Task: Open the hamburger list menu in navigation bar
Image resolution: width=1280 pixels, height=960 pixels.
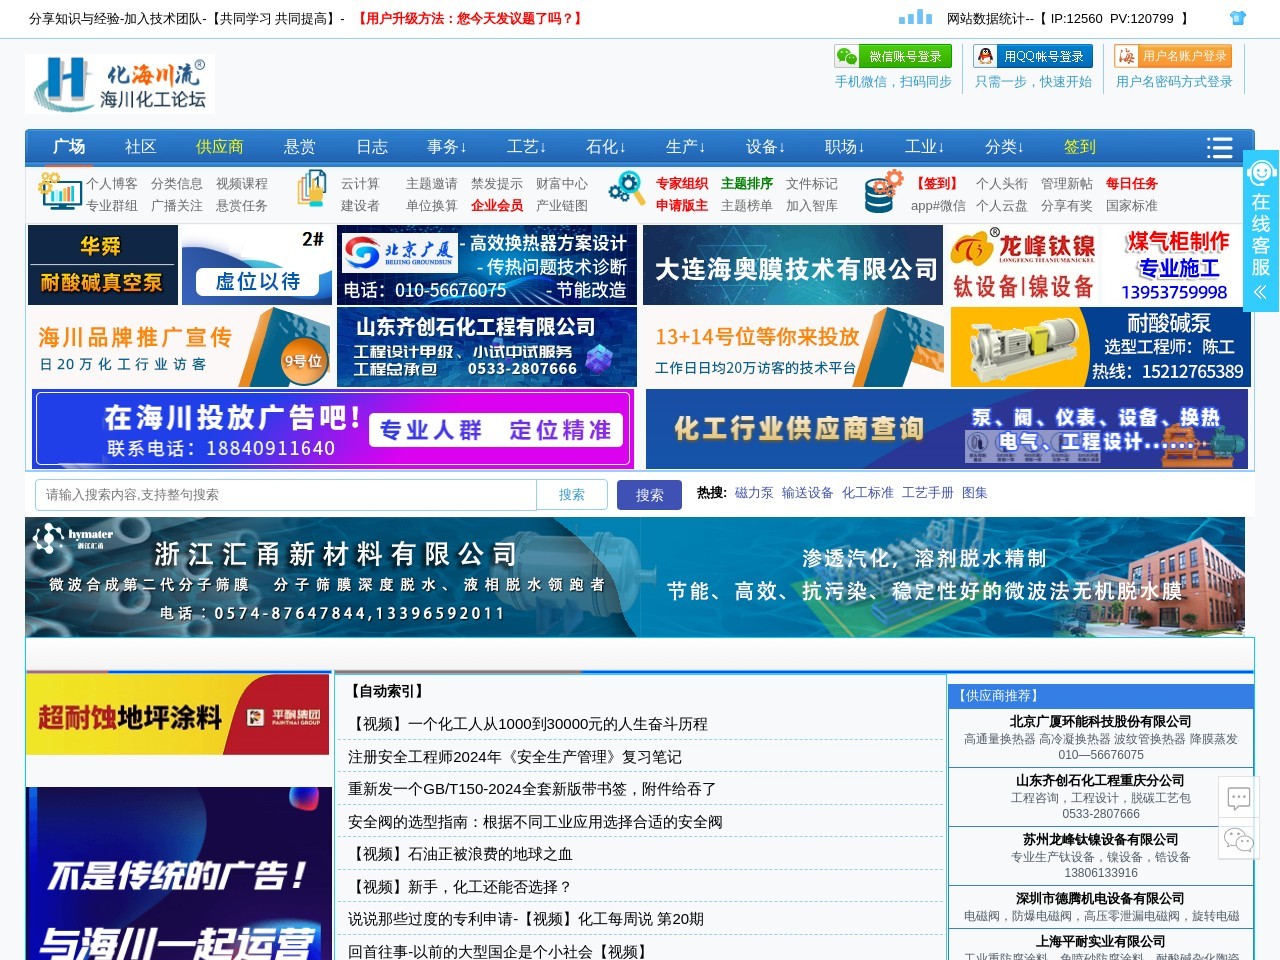Action: point(1219,147)
